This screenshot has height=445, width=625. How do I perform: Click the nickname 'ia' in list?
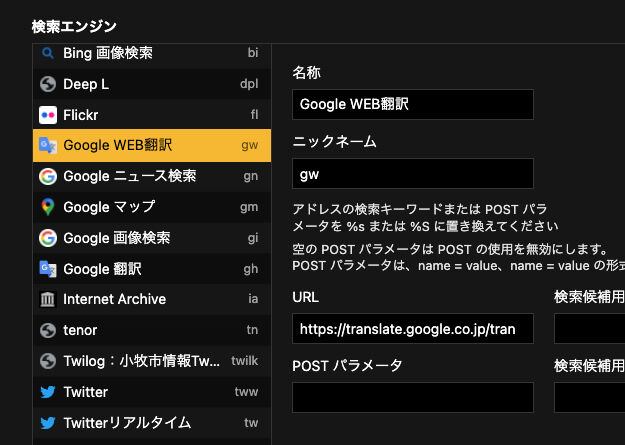coord(254,299)
